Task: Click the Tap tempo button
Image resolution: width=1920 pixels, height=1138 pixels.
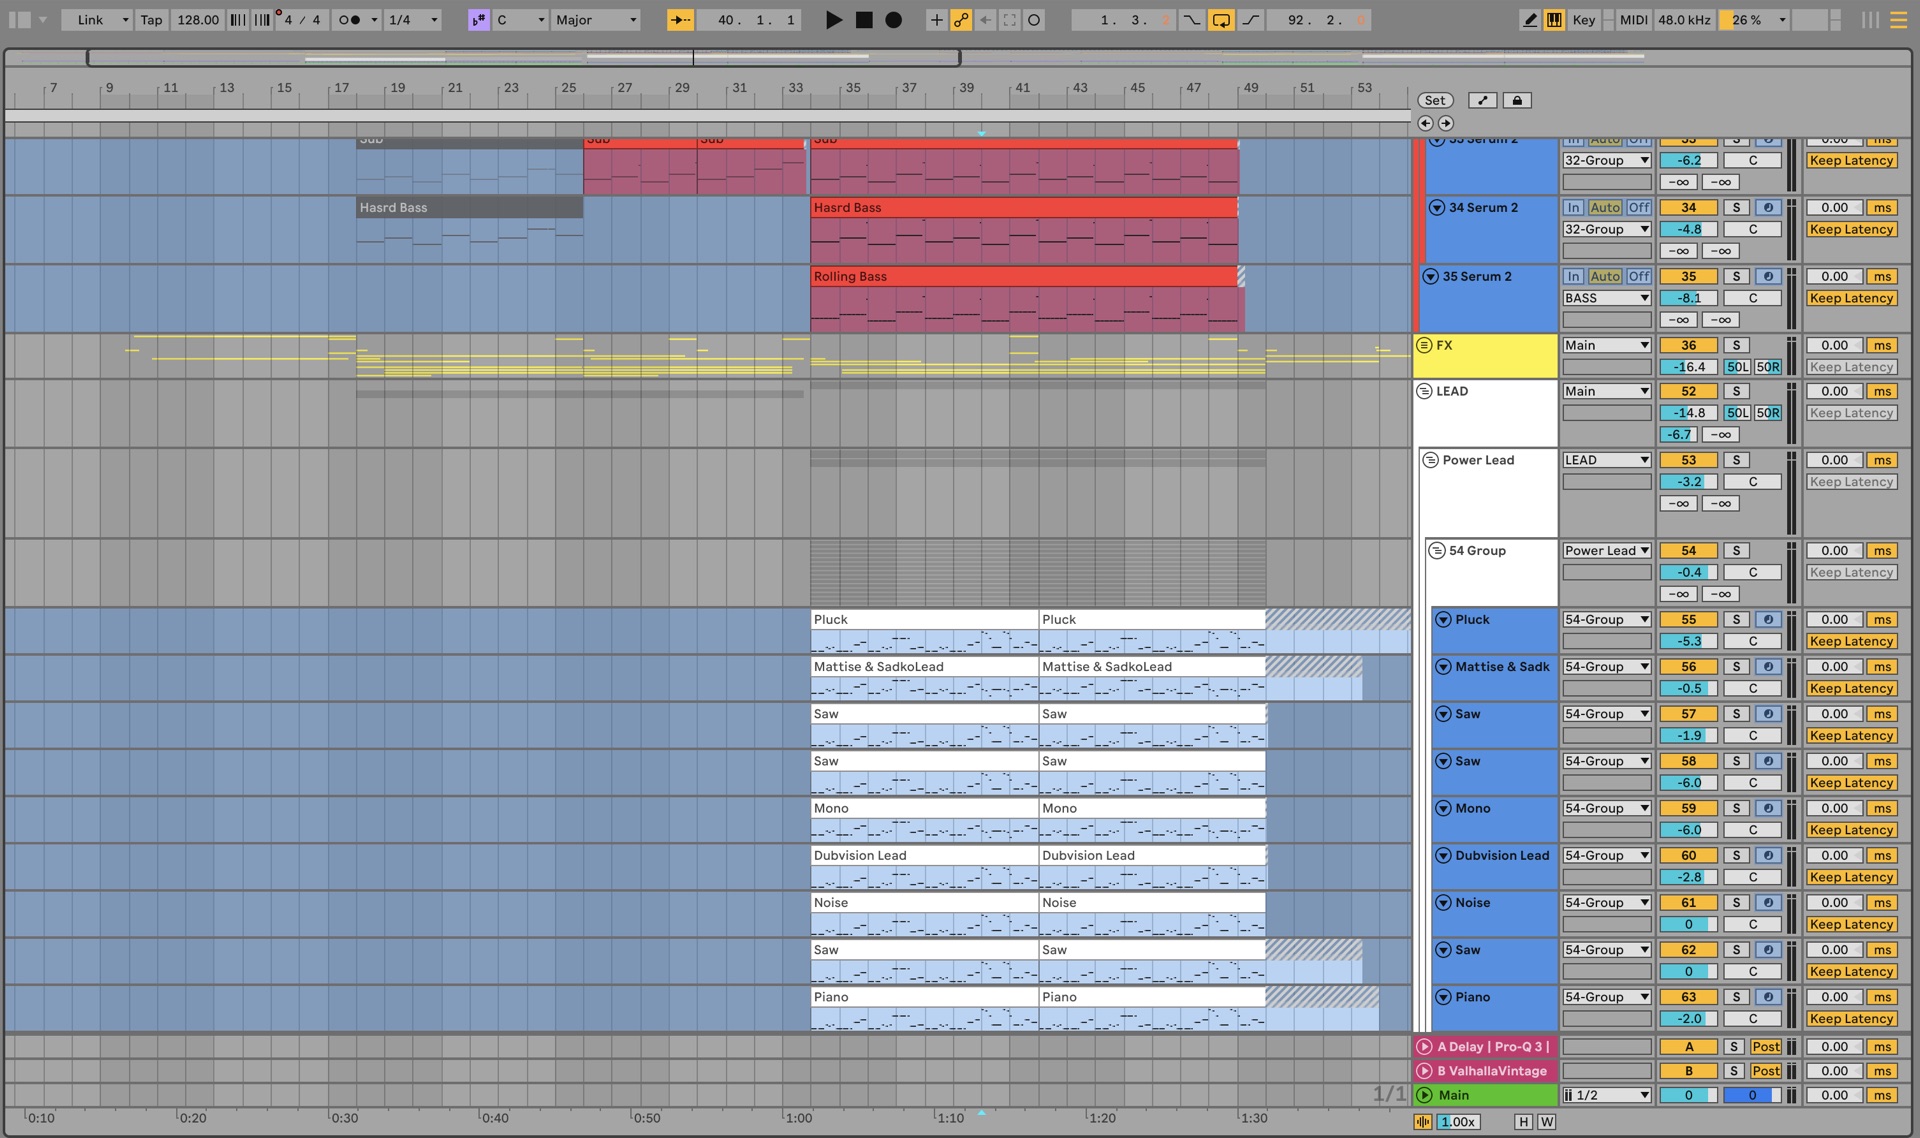Action: [151, 20]
